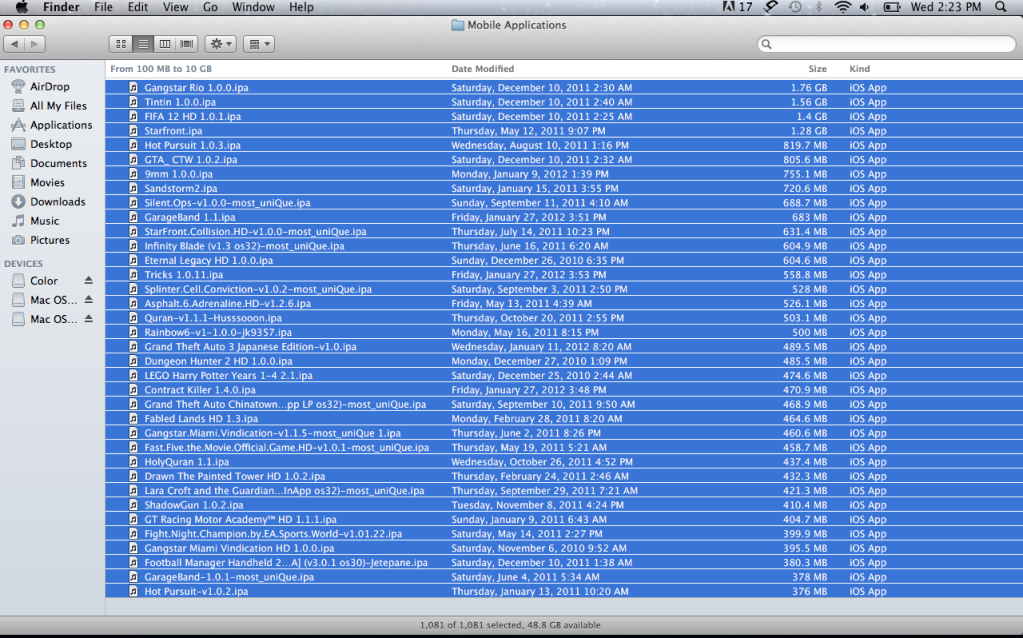Select ShadowGun 1.0.2.ipa file

click(x=564, y=505)
